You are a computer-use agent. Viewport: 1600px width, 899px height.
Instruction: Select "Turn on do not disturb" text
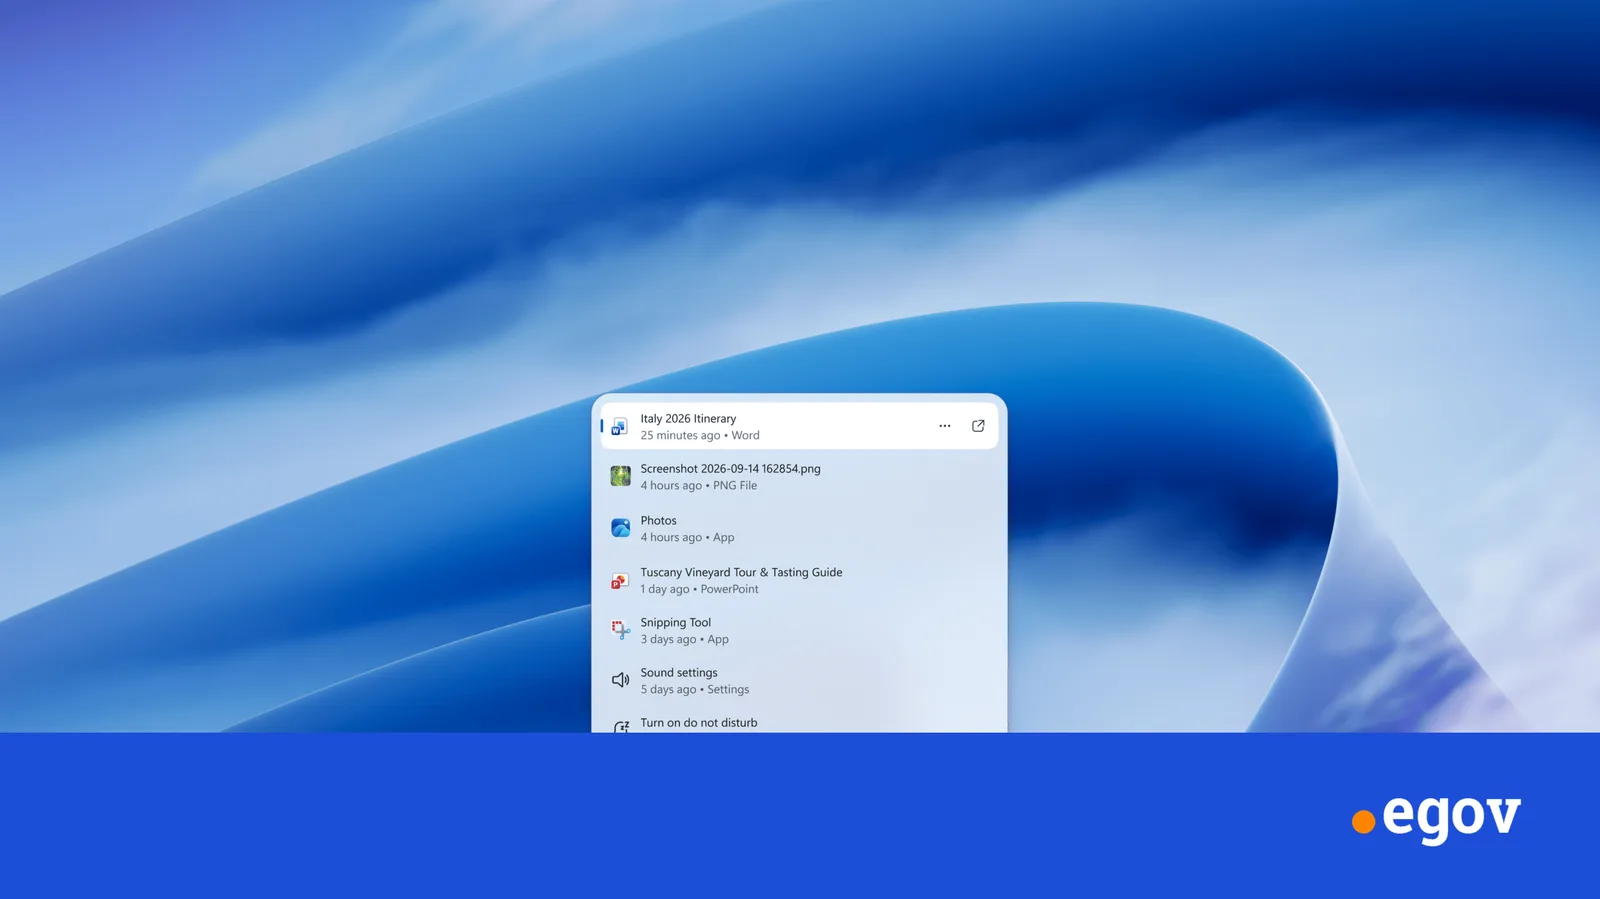click(699, 722)
